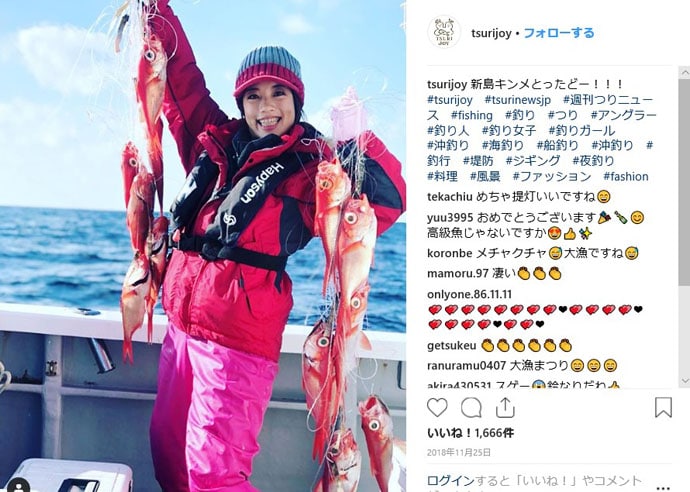Like the post with the heart icon

coord(437,408)
